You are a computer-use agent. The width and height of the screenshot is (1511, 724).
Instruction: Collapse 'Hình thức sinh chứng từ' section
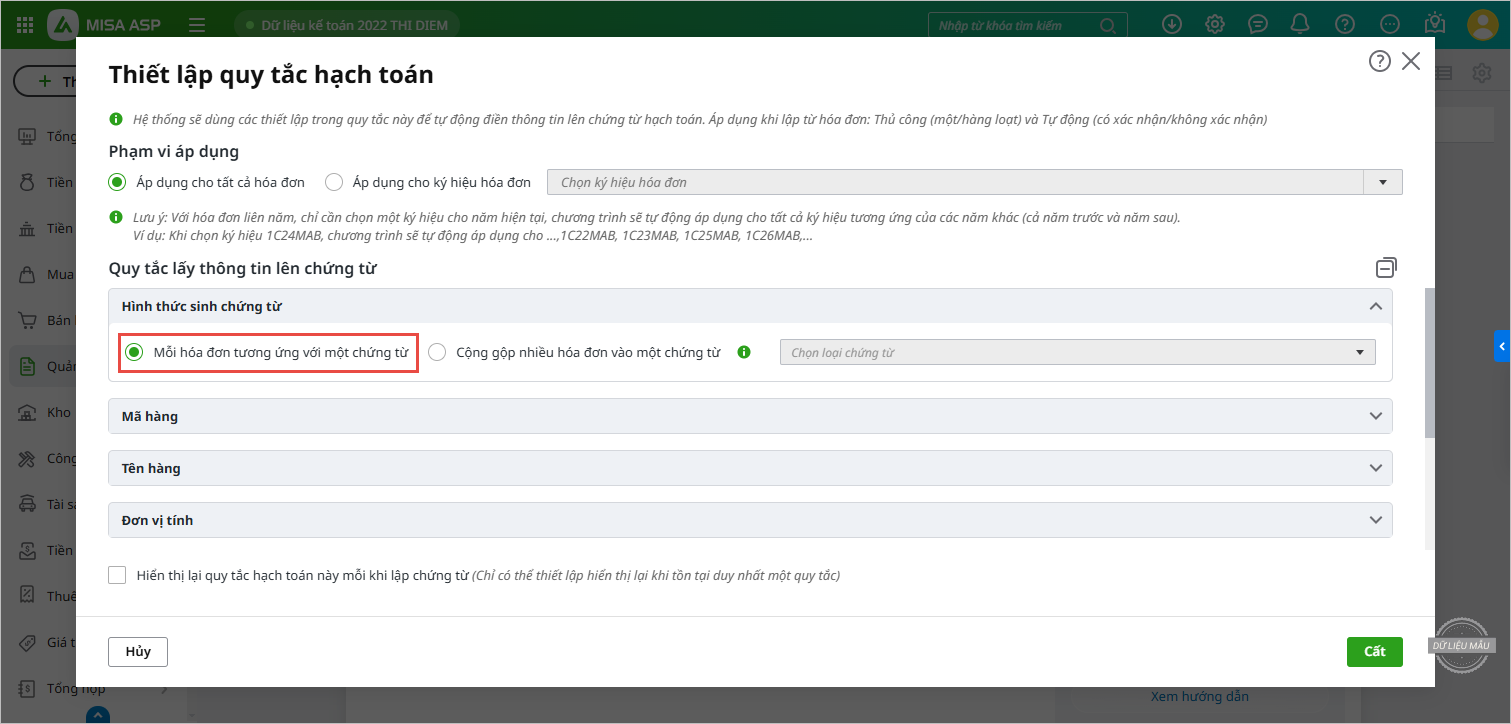click(x=1376, y=306)
